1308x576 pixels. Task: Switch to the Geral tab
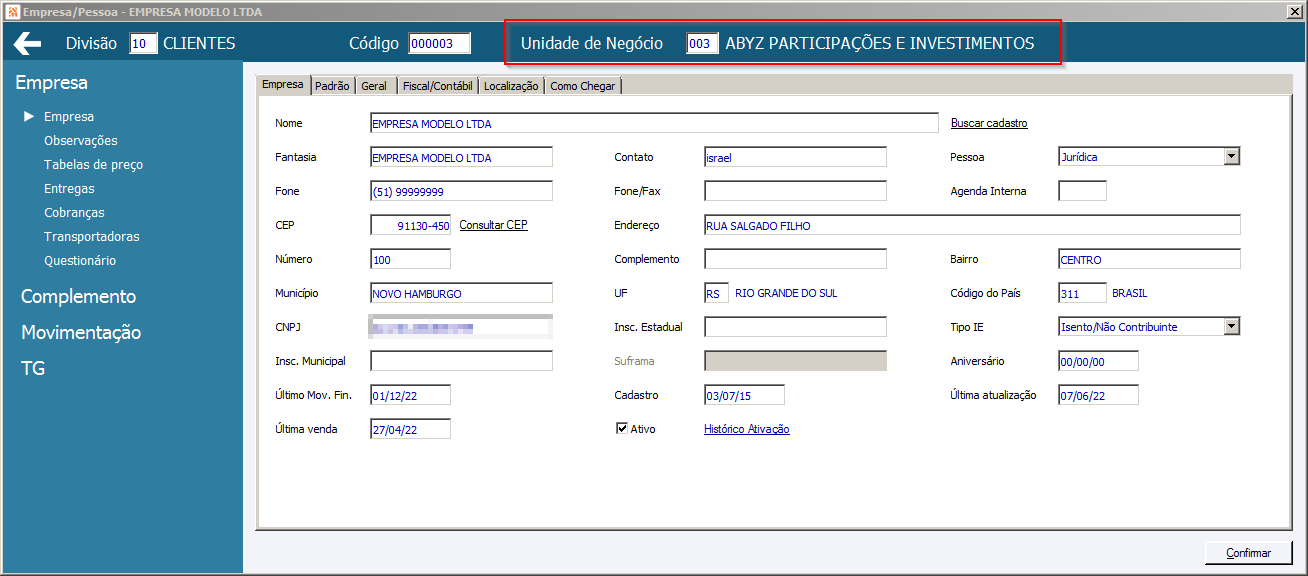tap(374, 86)
